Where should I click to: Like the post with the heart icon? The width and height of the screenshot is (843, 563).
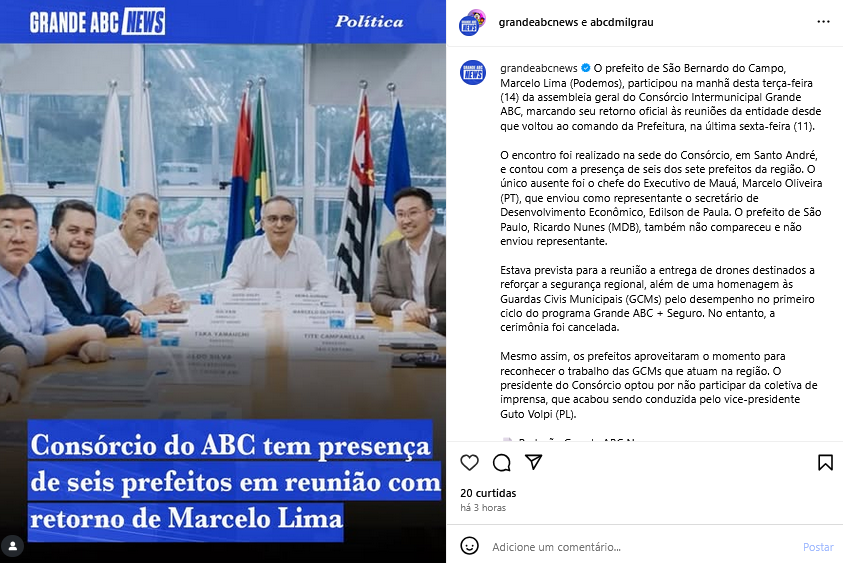tap(469, 462)
